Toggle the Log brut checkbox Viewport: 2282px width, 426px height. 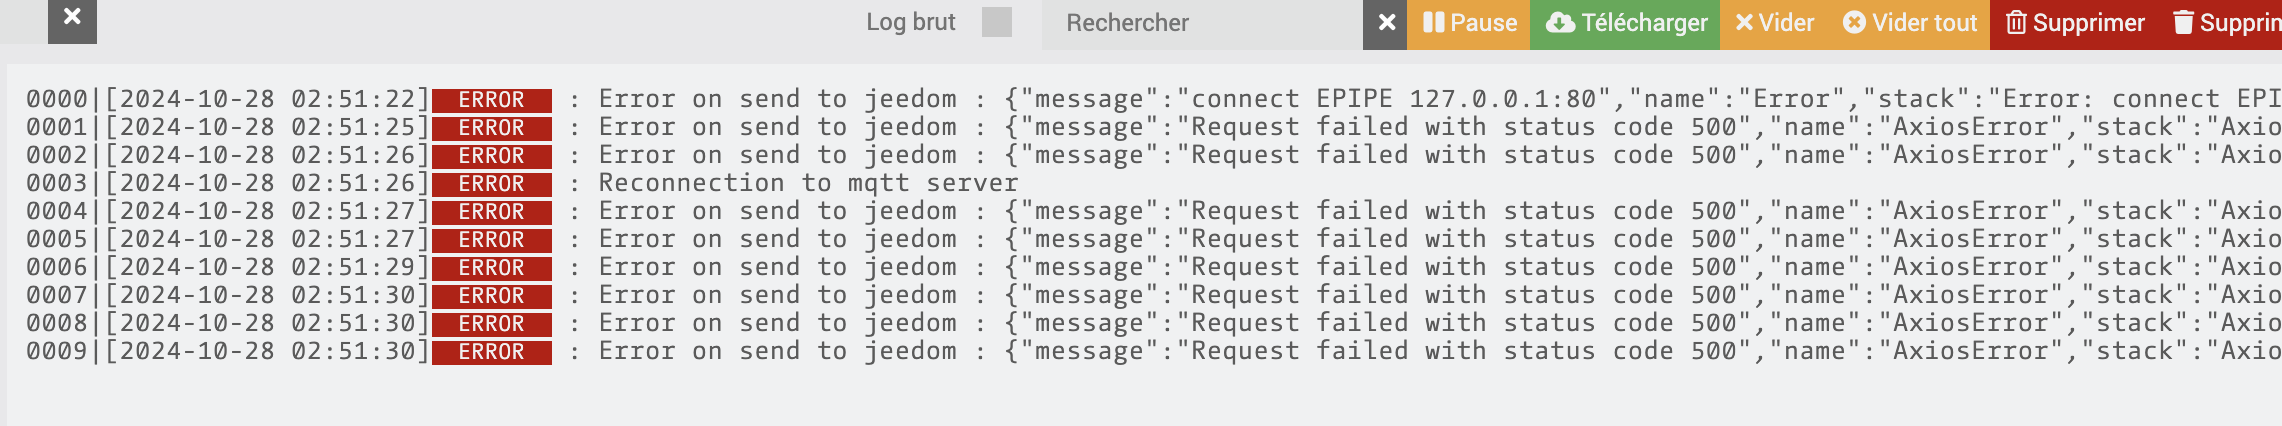coord(997,22)
